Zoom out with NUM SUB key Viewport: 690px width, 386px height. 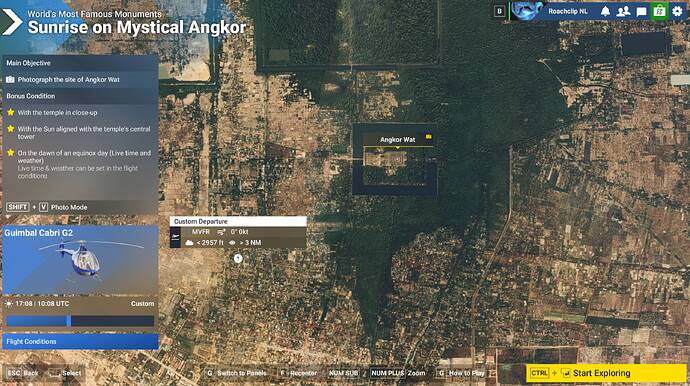click(343, 373)
